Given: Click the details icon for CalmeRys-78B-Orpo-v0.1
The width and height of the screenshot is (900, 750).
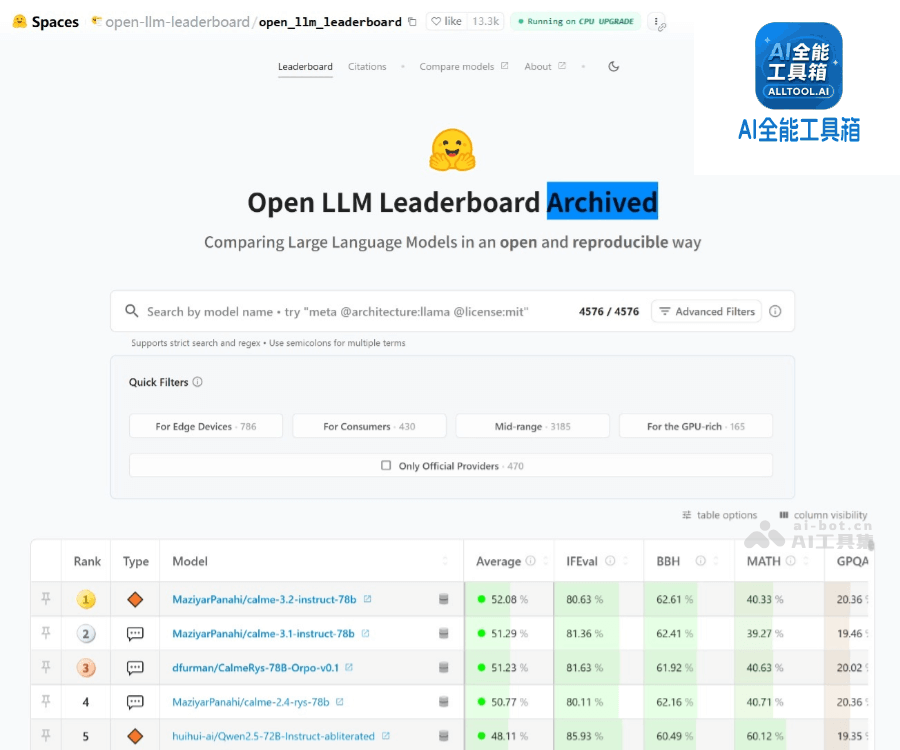Looking at the screenshot, I should [x=444, y=667].
